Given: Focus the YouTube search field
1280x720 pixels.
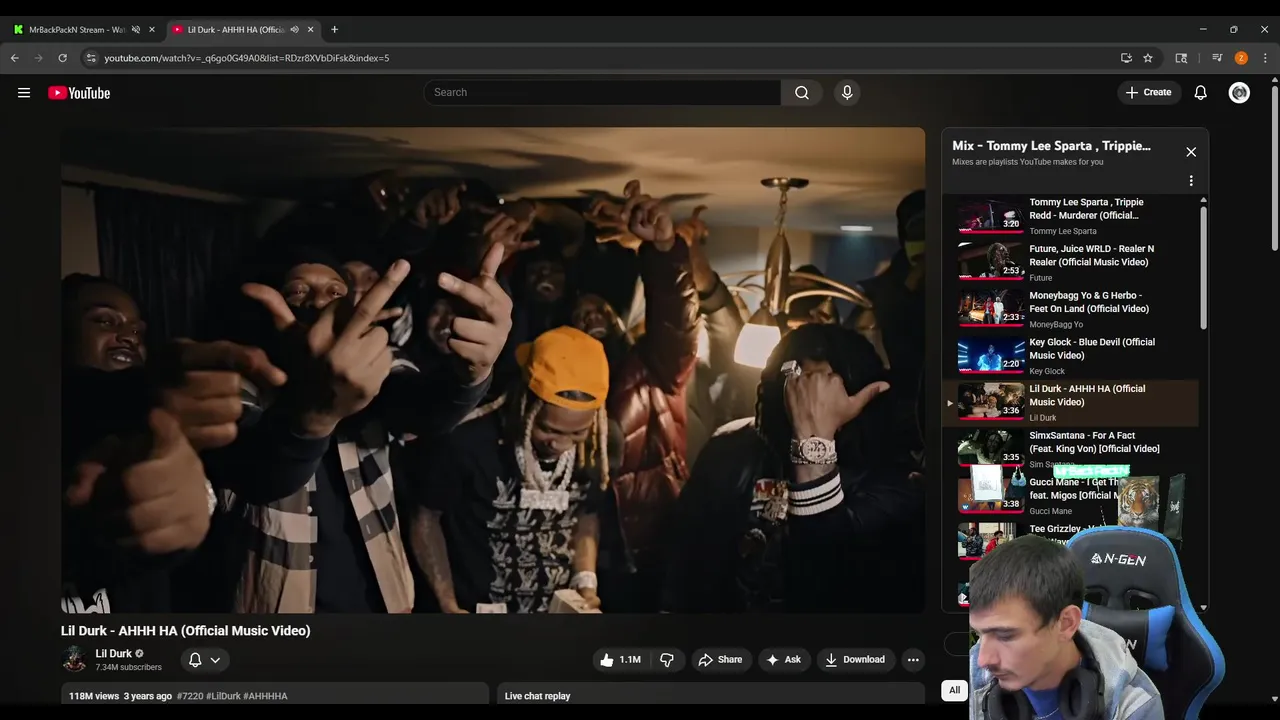Looking at the screenshot, I should point(603,92).
